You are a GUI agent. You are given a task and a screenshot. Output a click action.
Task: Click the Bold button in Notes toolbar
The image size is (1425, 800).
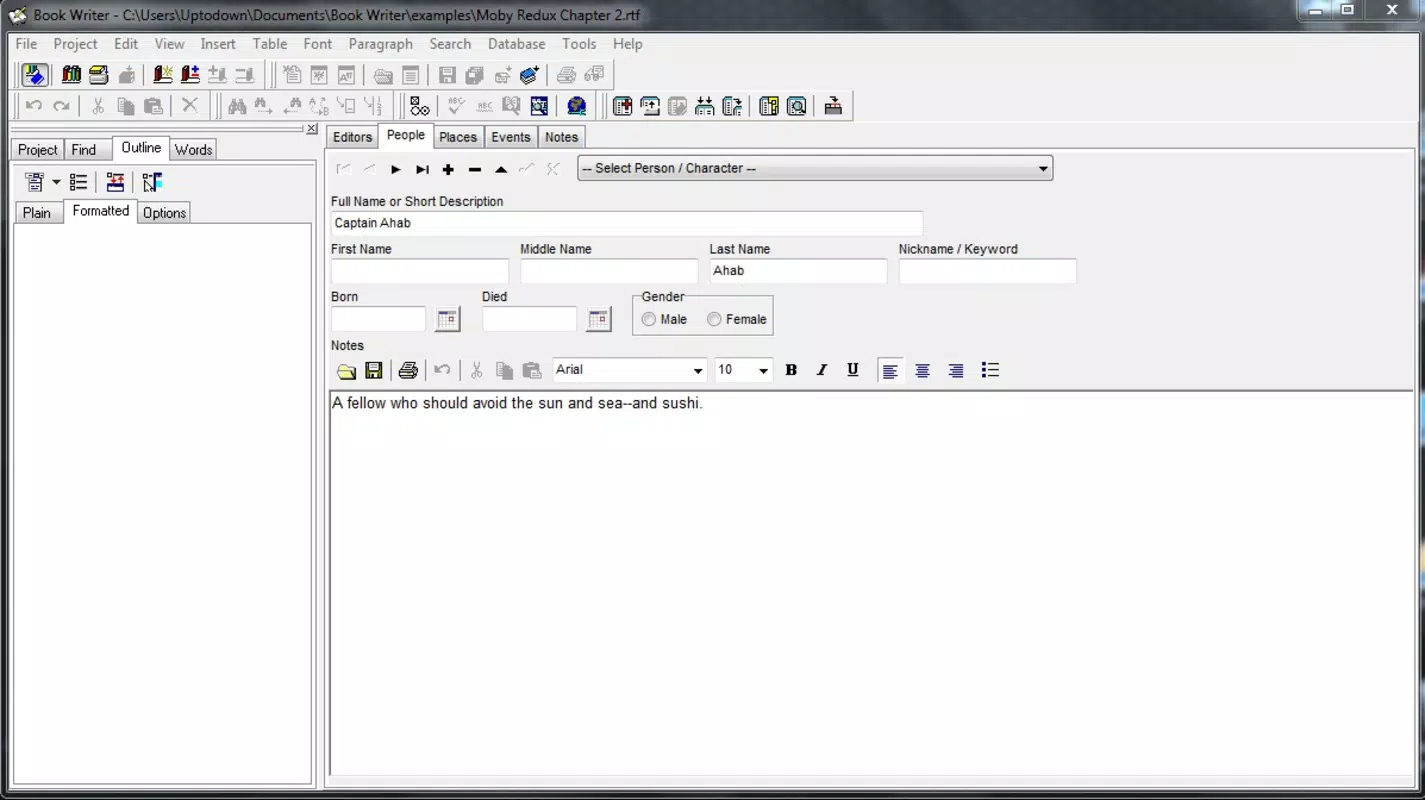pyautogui.click(x=791, y=370)
